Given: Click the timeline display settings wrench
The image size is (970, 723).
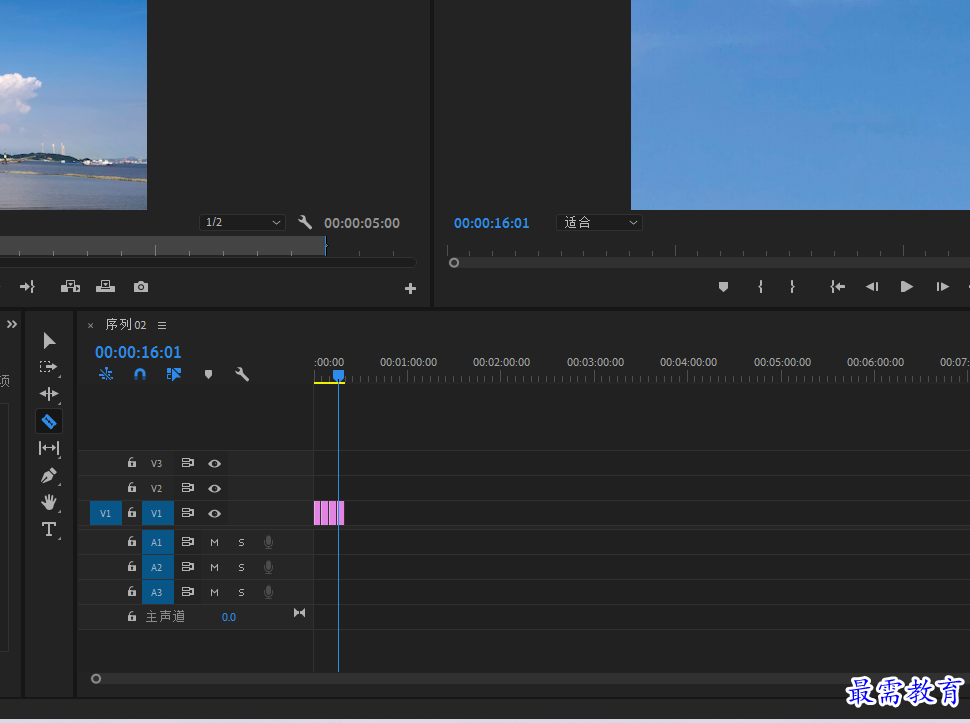Looking at the screenshot, I should (242, 374).
